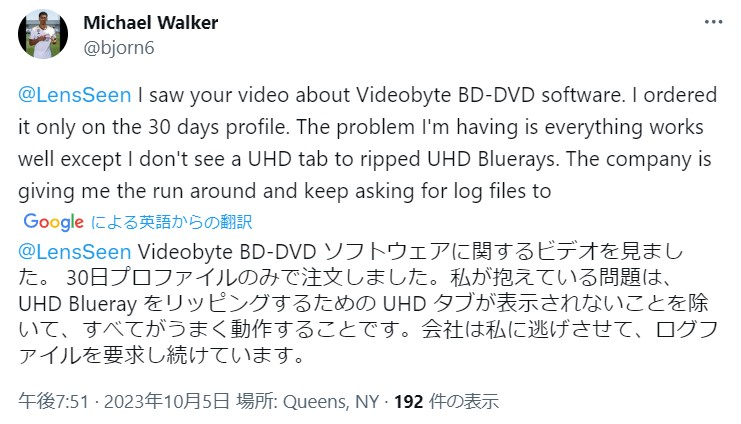741x424 pixels.
Task: Select the Queens, NY location
Action: 331,402
